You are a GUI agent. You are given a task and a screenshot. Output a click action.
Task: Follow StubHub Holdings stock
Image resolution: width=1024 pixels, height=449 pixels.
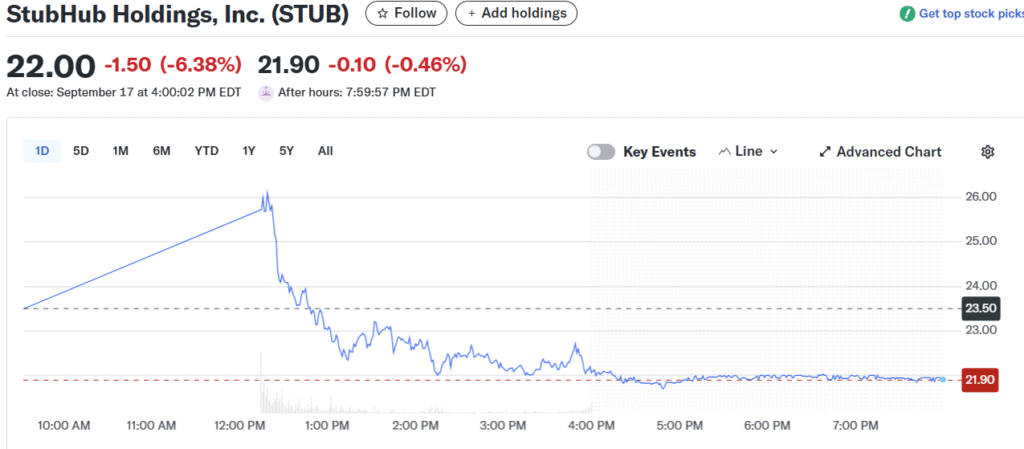(x=406, y=13)
